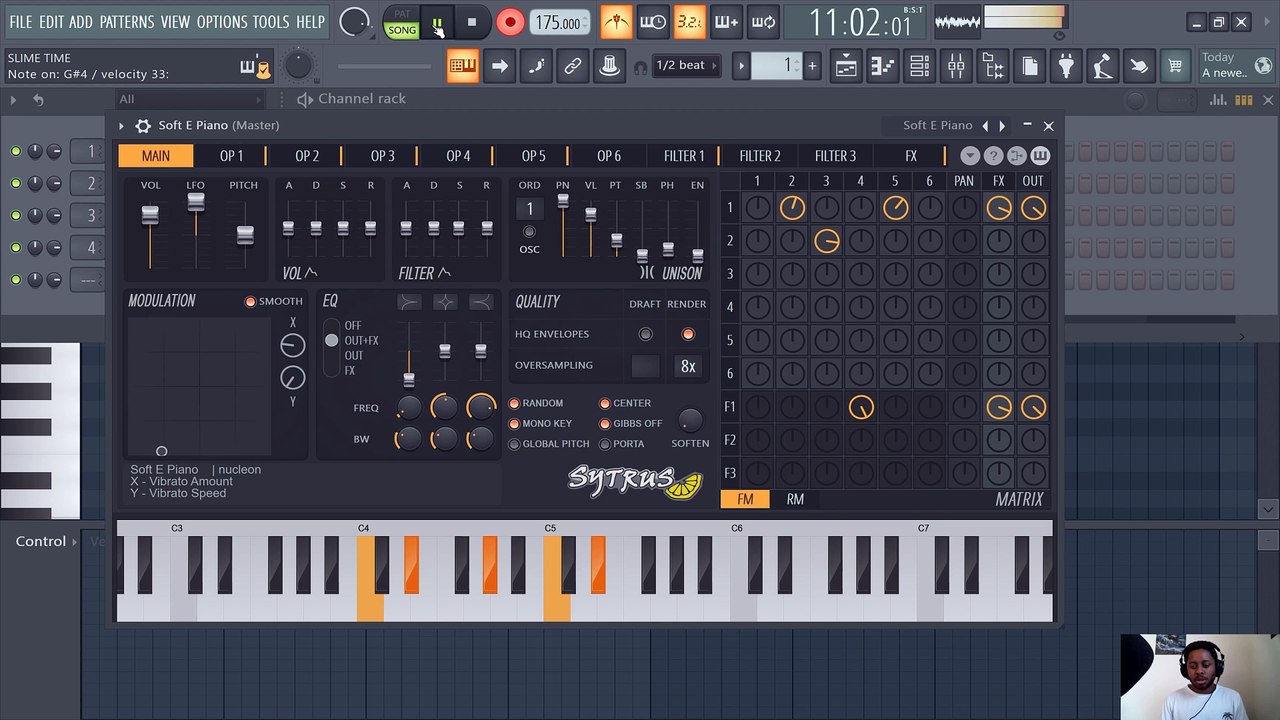Toggle the SMOOTH modulation option

274,301
